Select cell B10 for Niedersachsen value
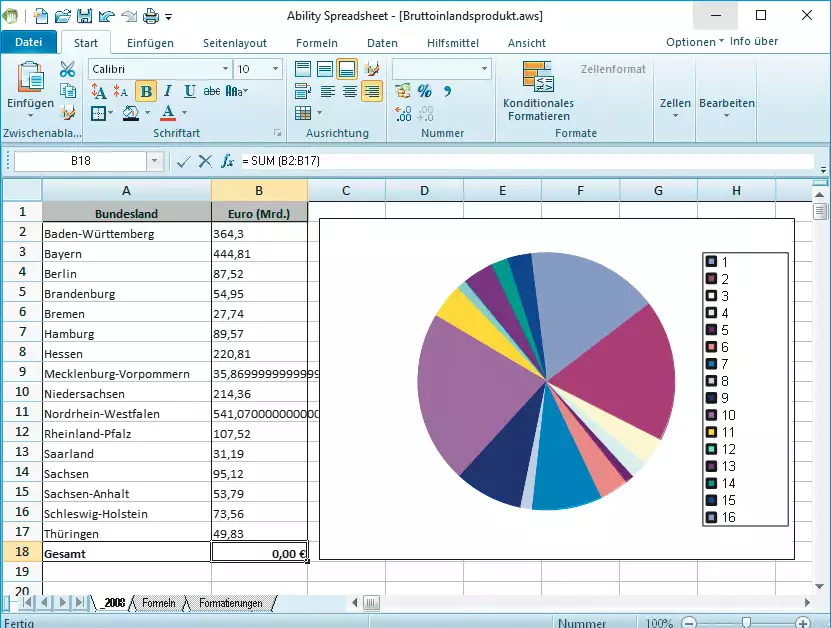The width and height of the screenshot is (831, 628). tap(259, 394)
